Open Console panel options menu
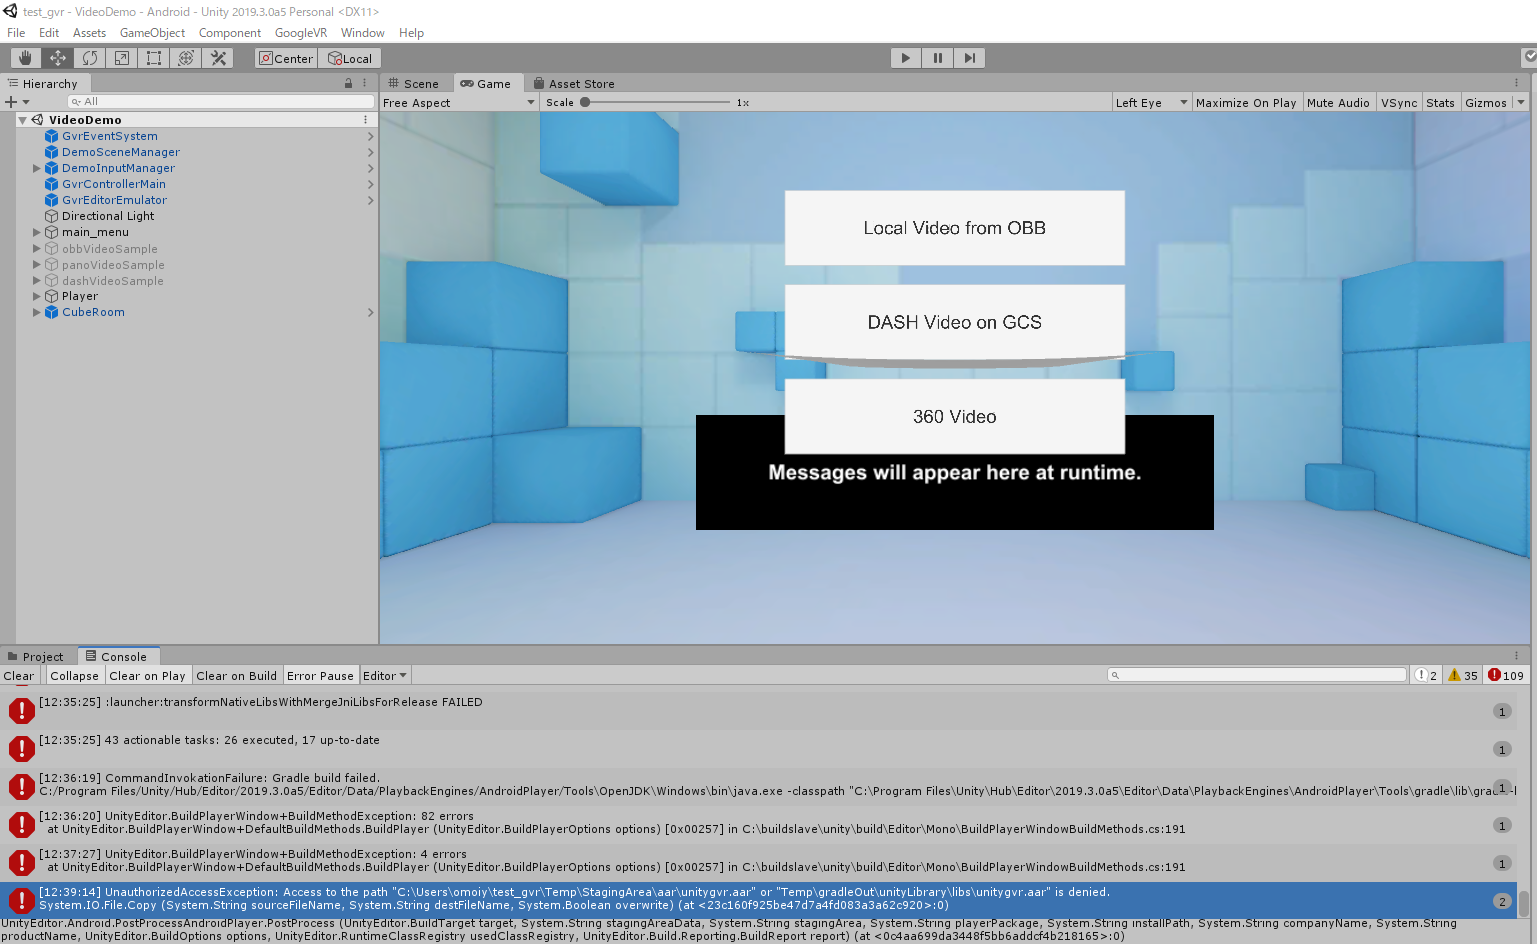 1516,656
